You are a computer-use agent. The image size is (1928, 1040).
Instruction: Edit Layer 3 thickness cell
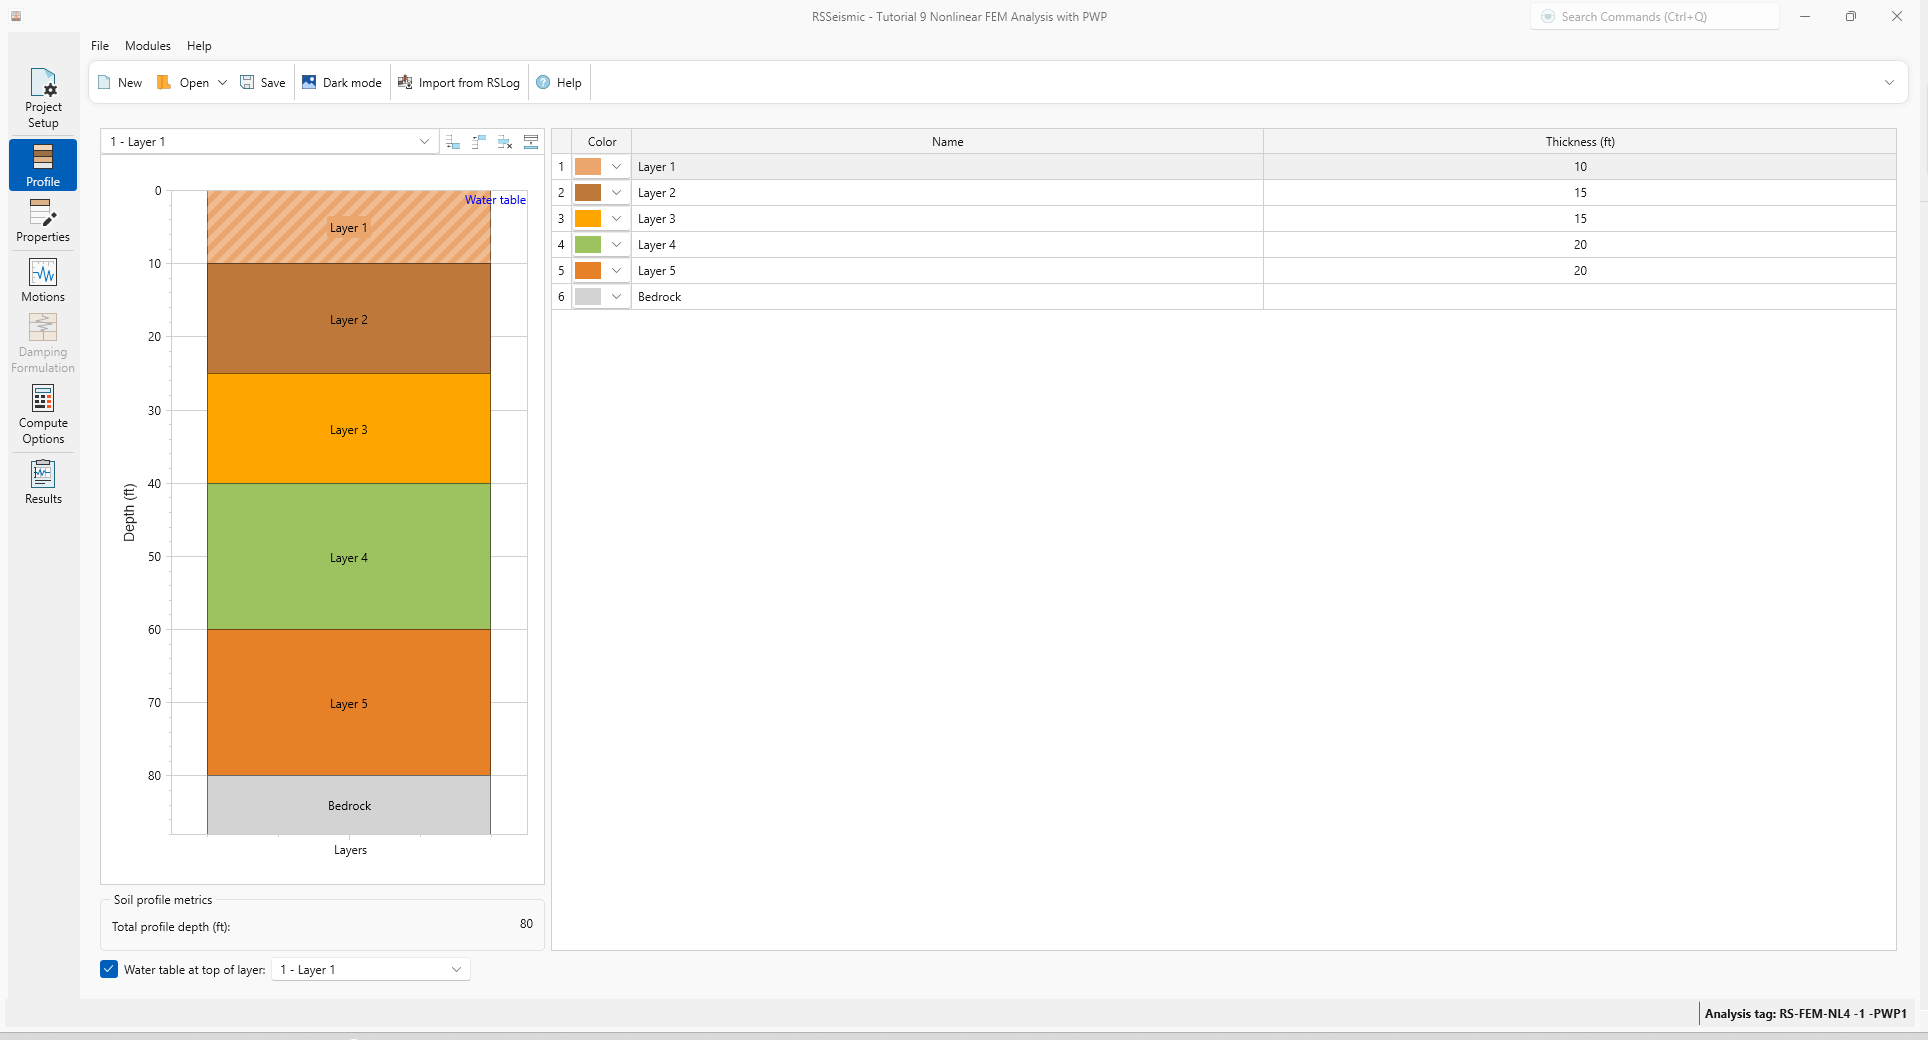[1580, 219]
